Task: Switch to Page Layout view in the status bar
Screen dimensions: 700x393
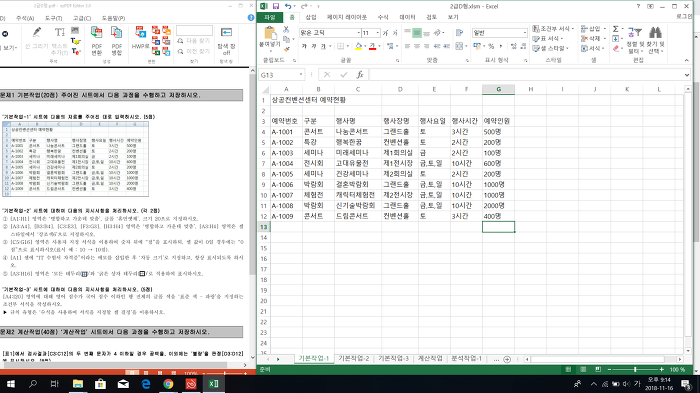Action: coord(583,369)
